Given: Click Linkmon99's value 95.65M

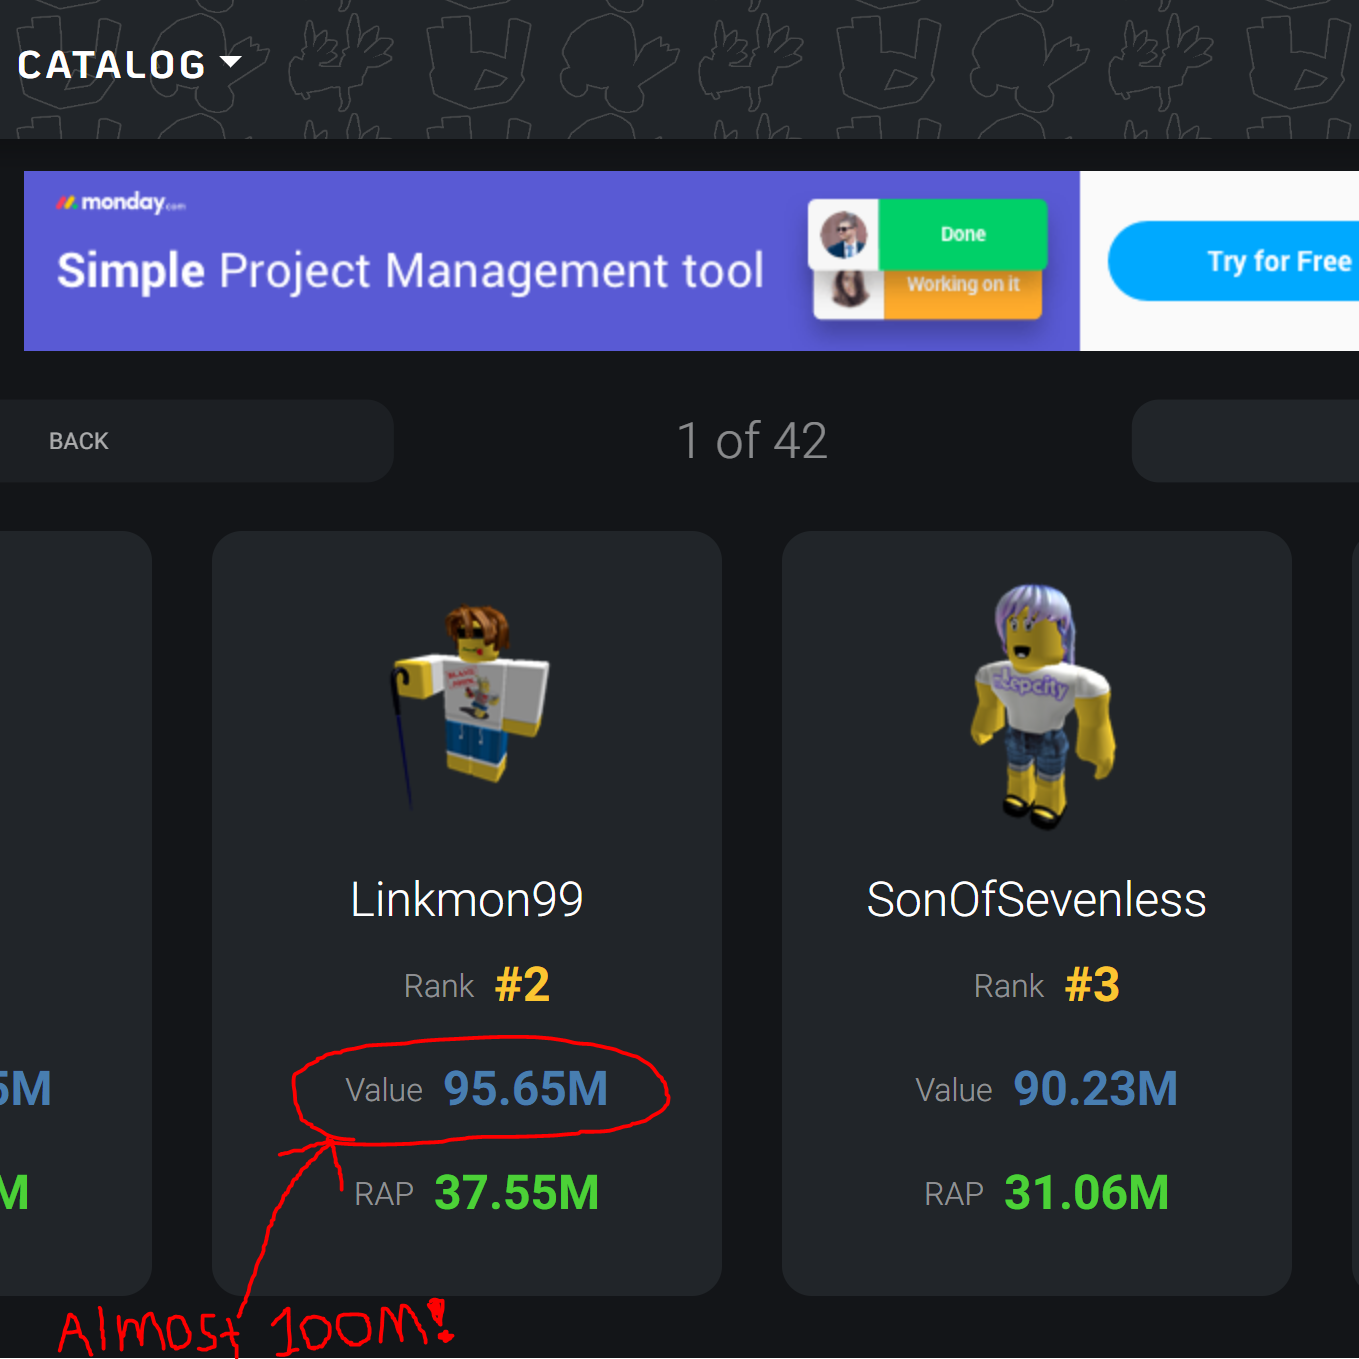Looking at the screenshot, I should (526, 1088).
